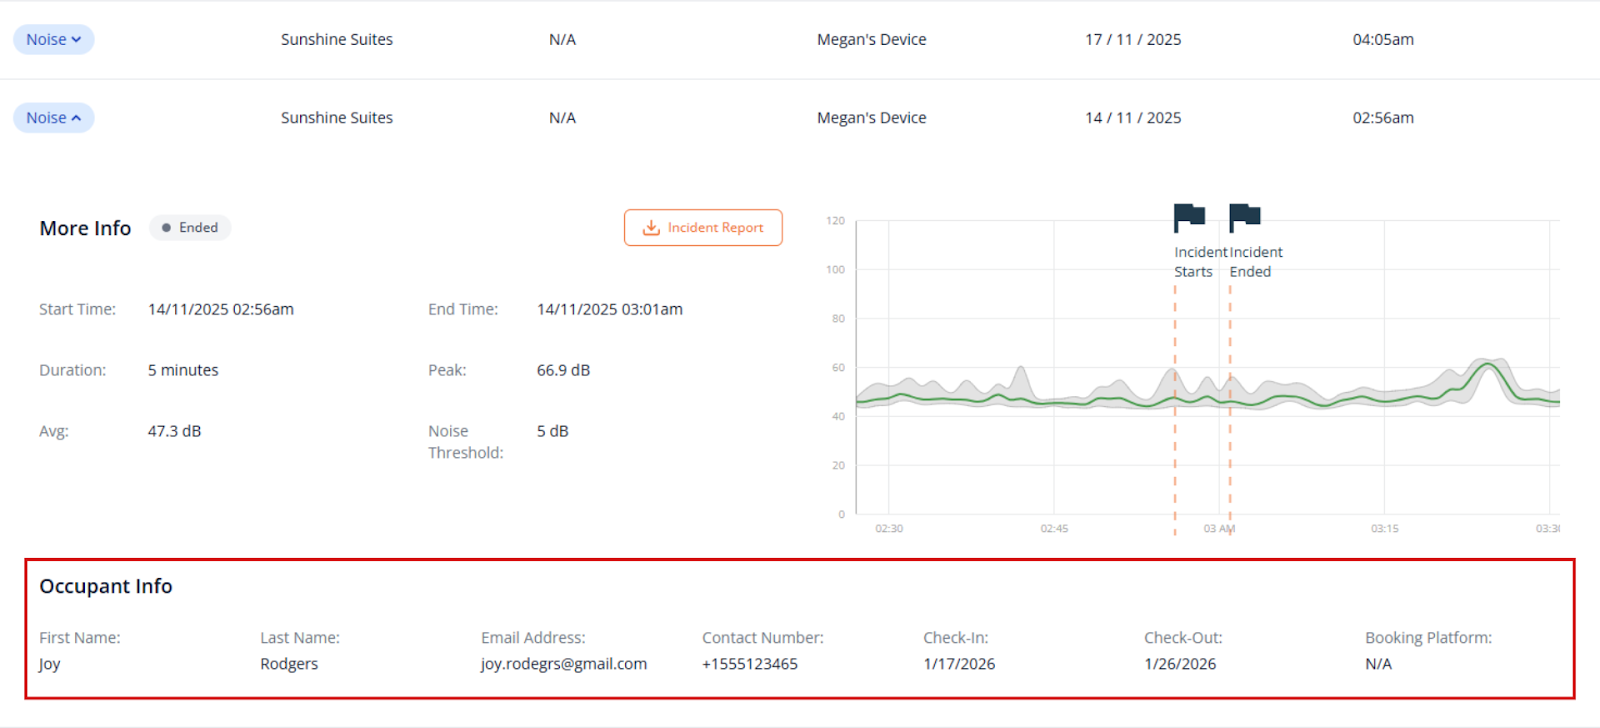Select Megan's Device in the 14/11/2025 row
The image size is (1600, 728).
pyautogui.click(x=871, y=118)
